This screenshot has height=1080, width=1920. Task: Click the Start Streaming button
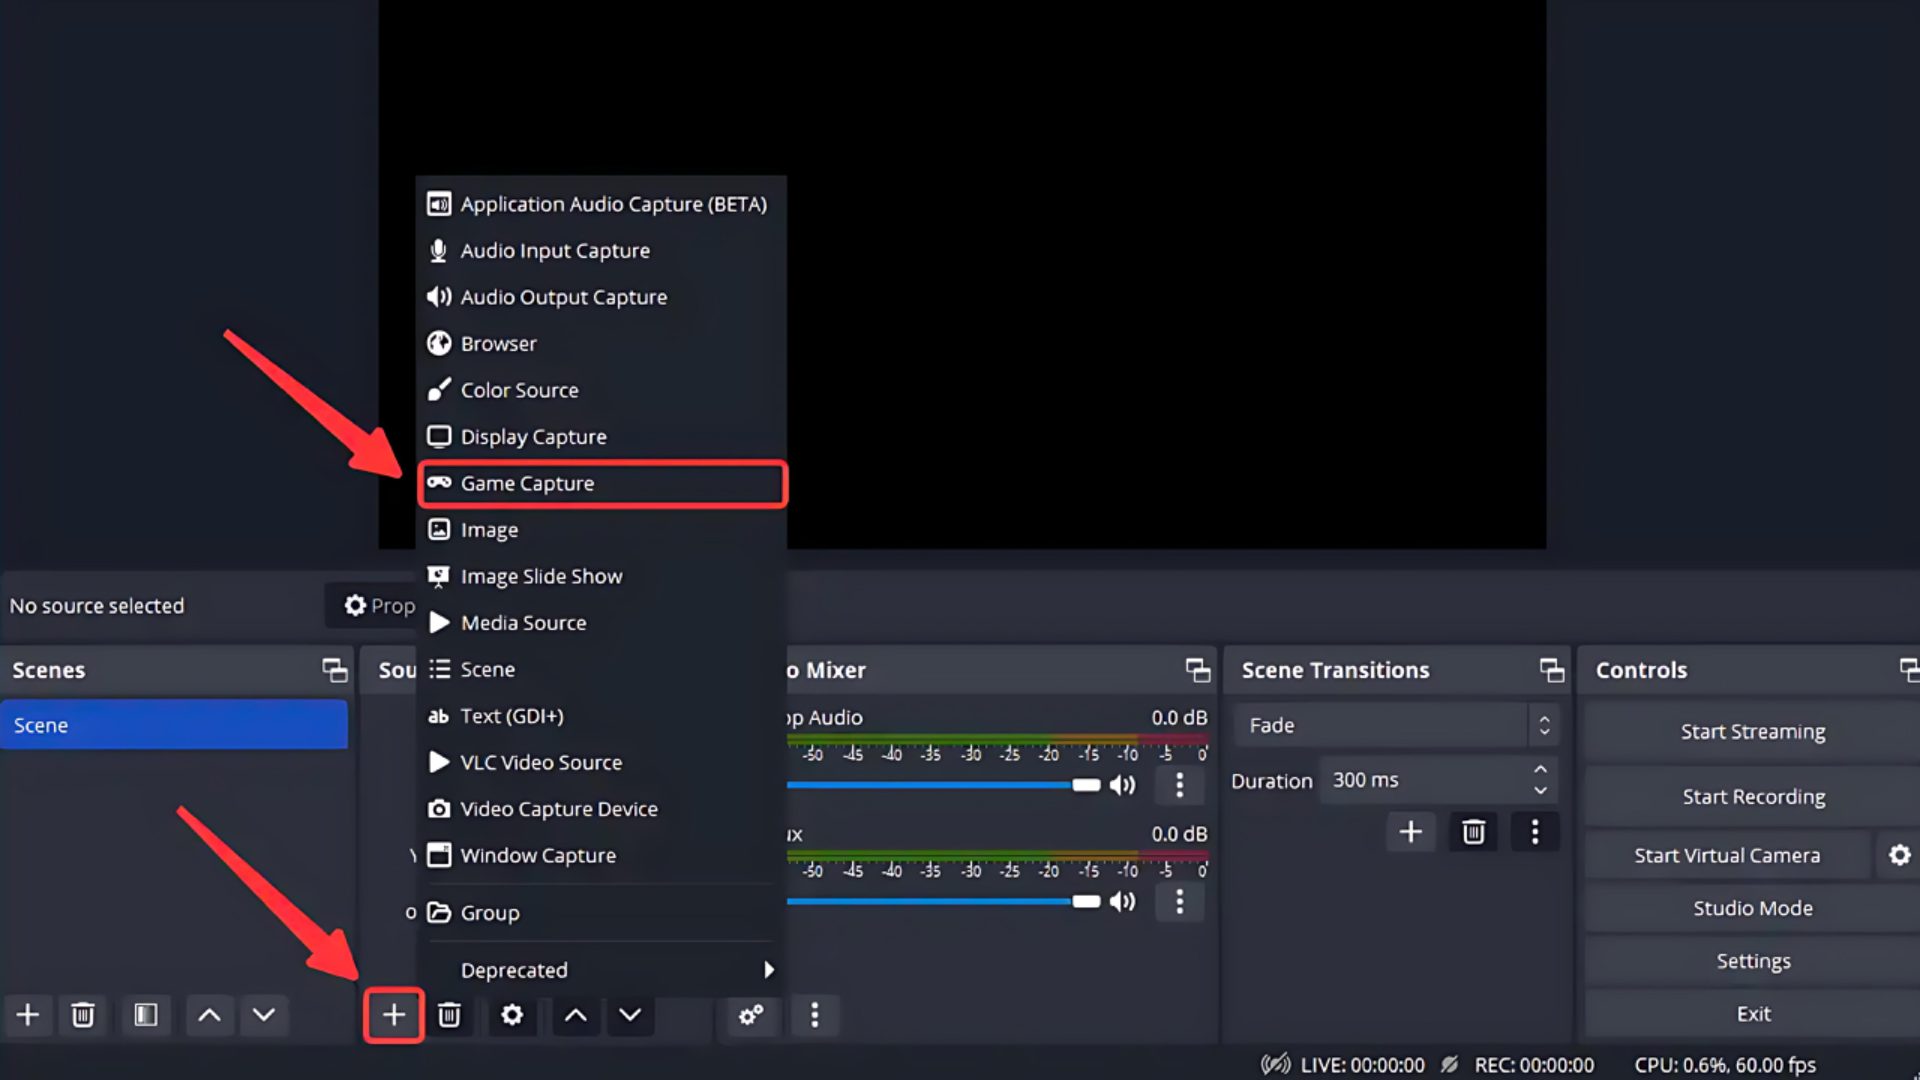tap(1752, 731)
